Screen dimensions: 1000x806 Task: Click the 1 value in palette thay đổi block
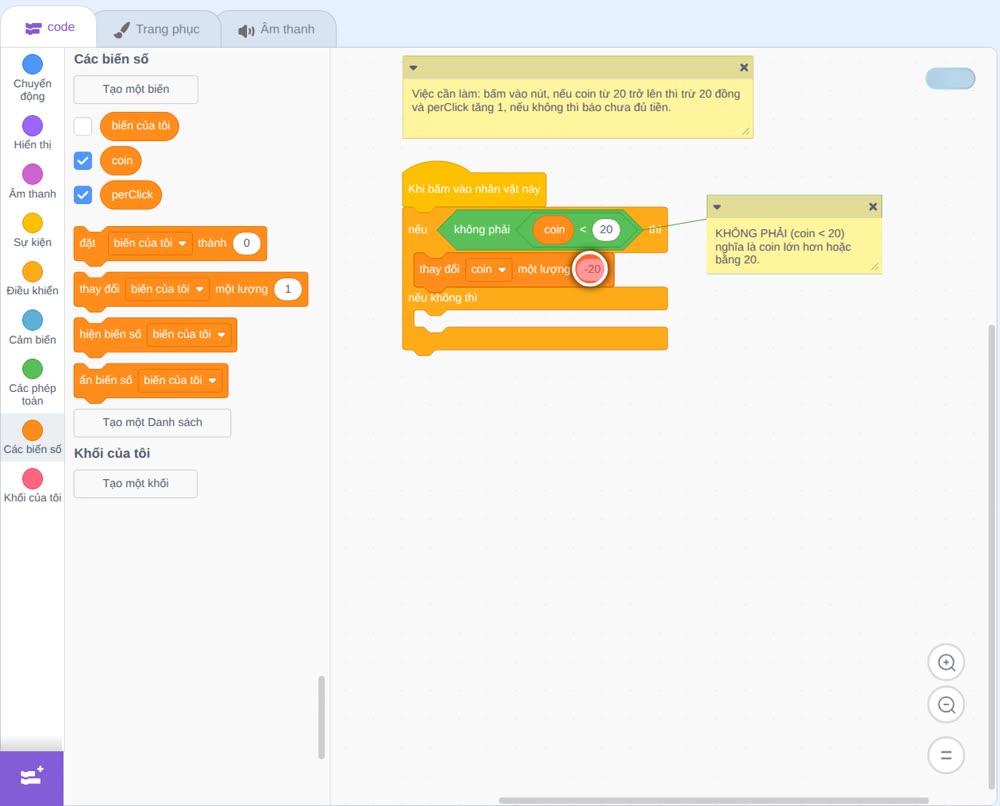[288, 289]
